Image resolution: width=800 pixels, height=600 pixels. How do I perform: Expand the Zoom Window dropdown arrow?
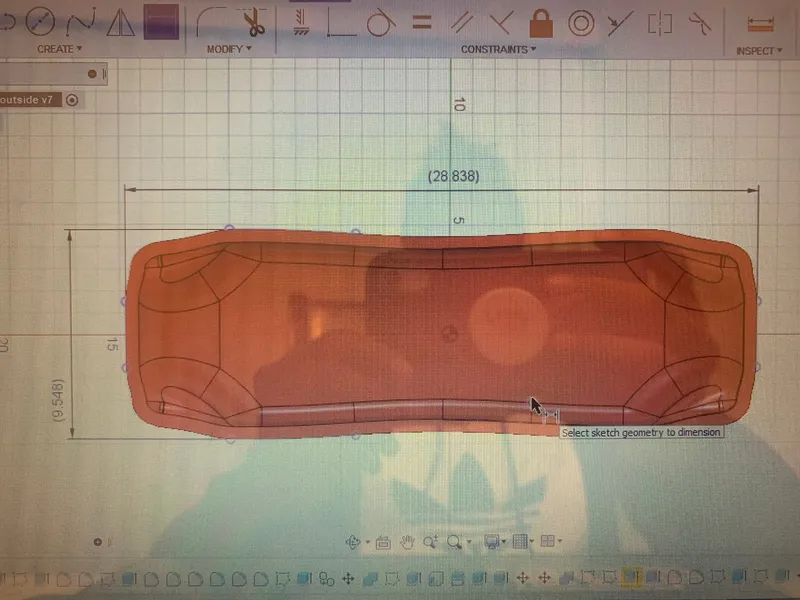point(469,542)
